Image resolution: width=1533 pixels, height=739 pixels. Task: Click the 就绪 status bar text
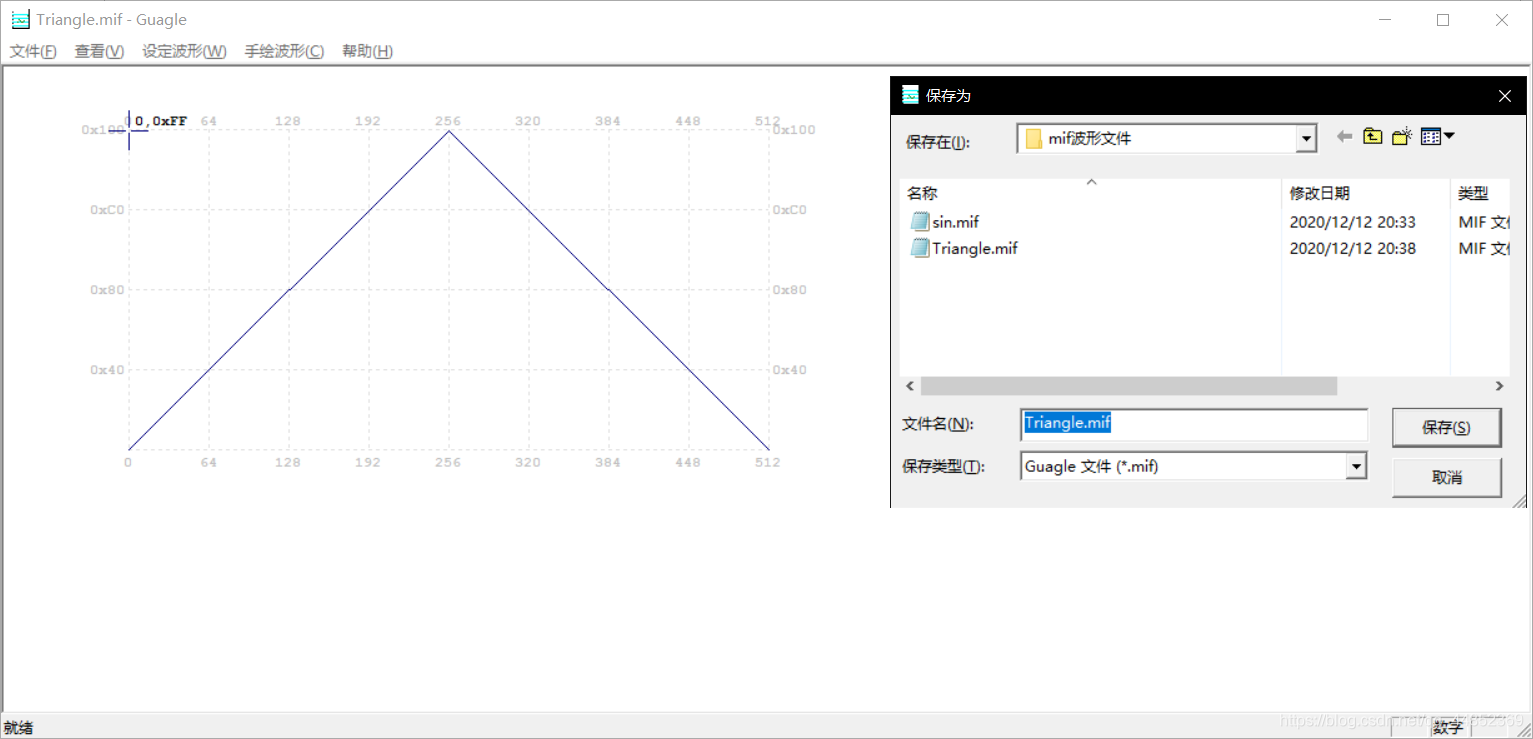pos(18,727)
